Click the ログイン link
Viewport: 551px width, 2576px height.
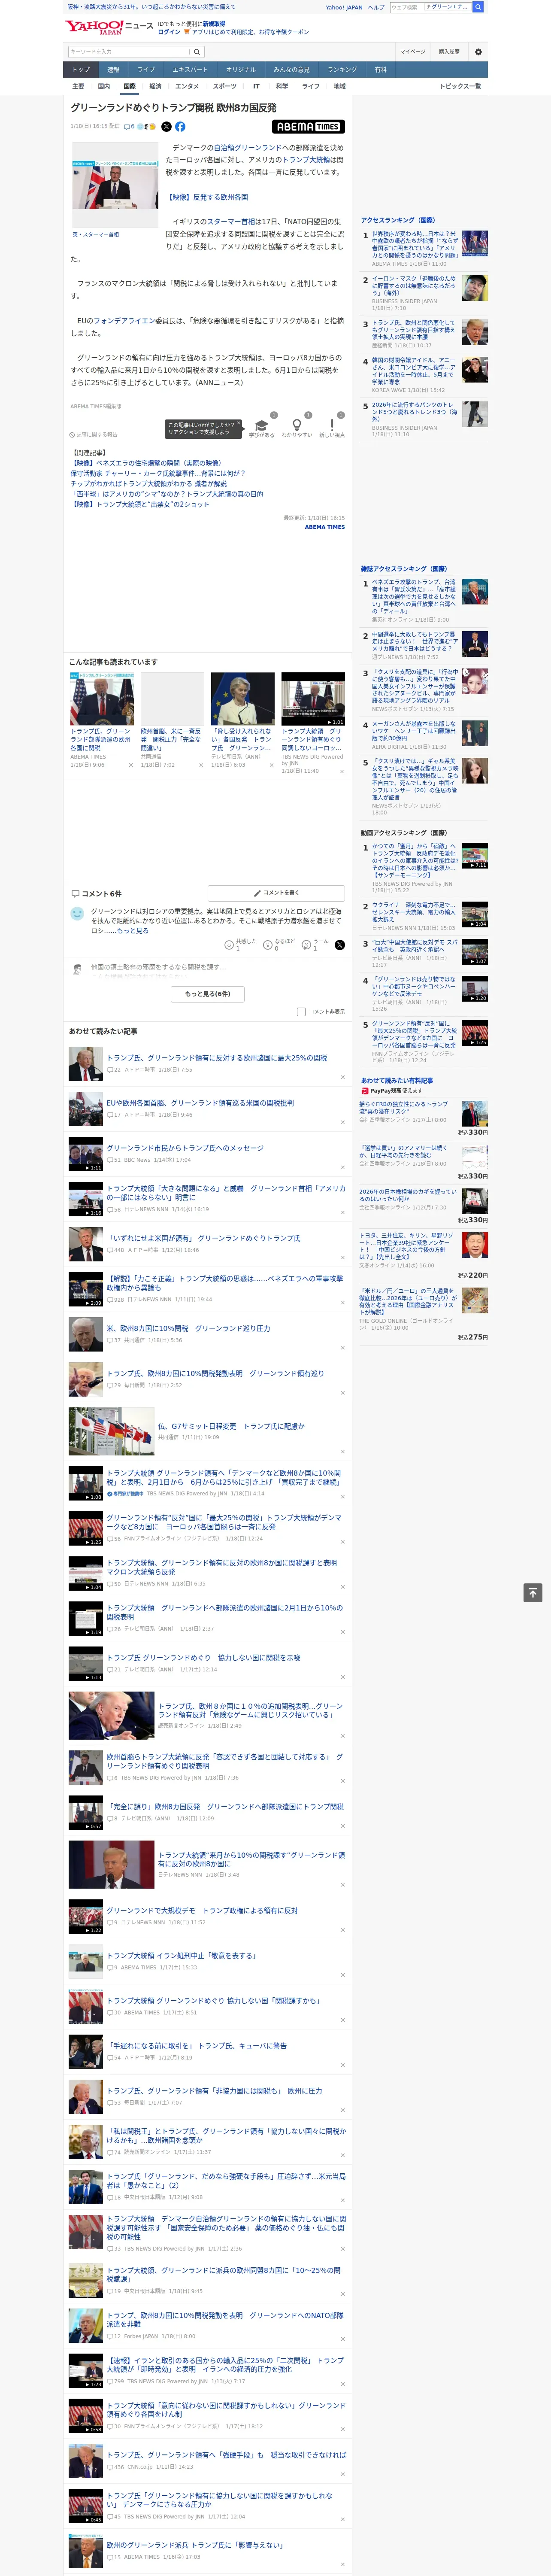point(169,32)
